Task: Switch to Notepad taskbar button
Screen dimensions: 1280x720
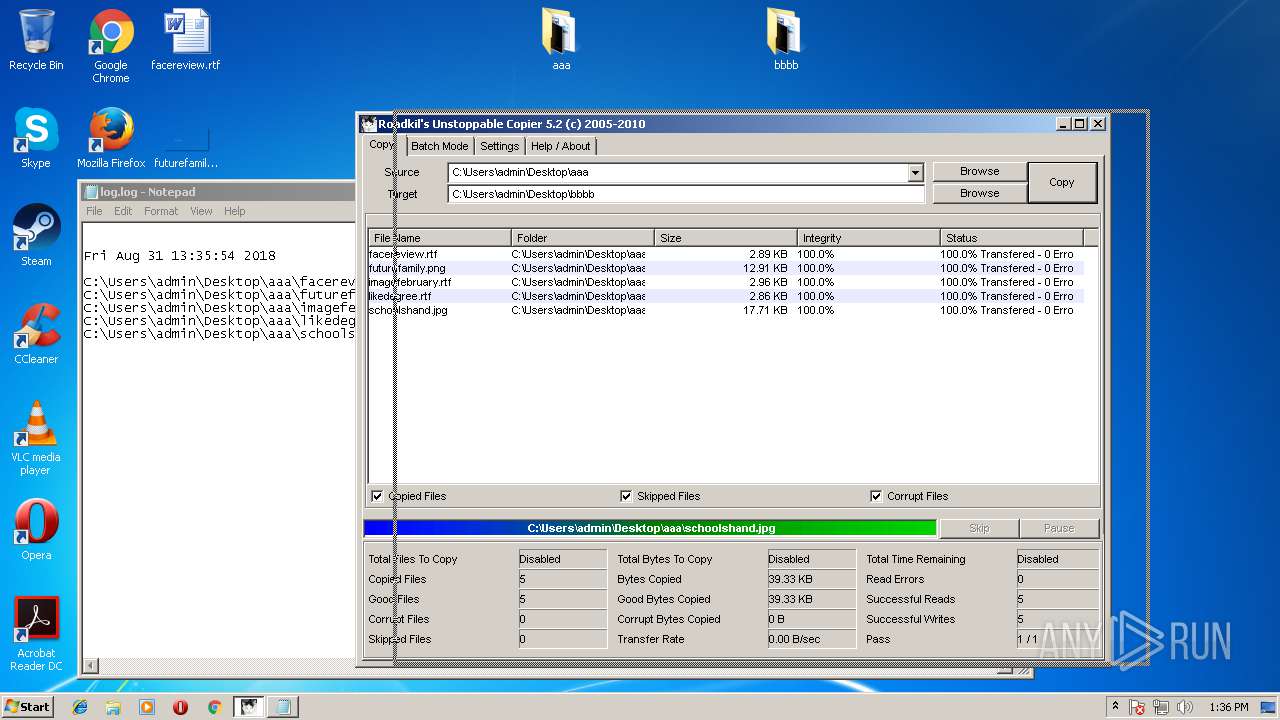Action: click(283, 707)
